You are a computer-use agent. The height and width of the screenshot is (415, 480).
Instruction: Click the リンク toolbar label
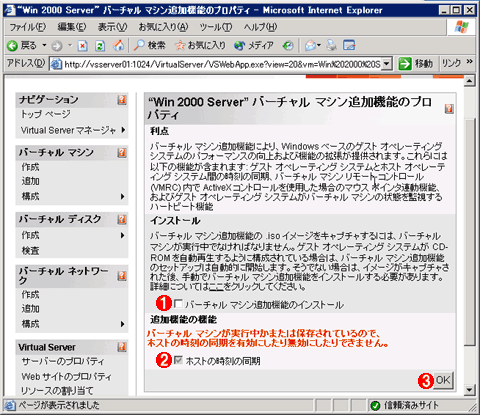pyautogui.click(x=451, y=63)
